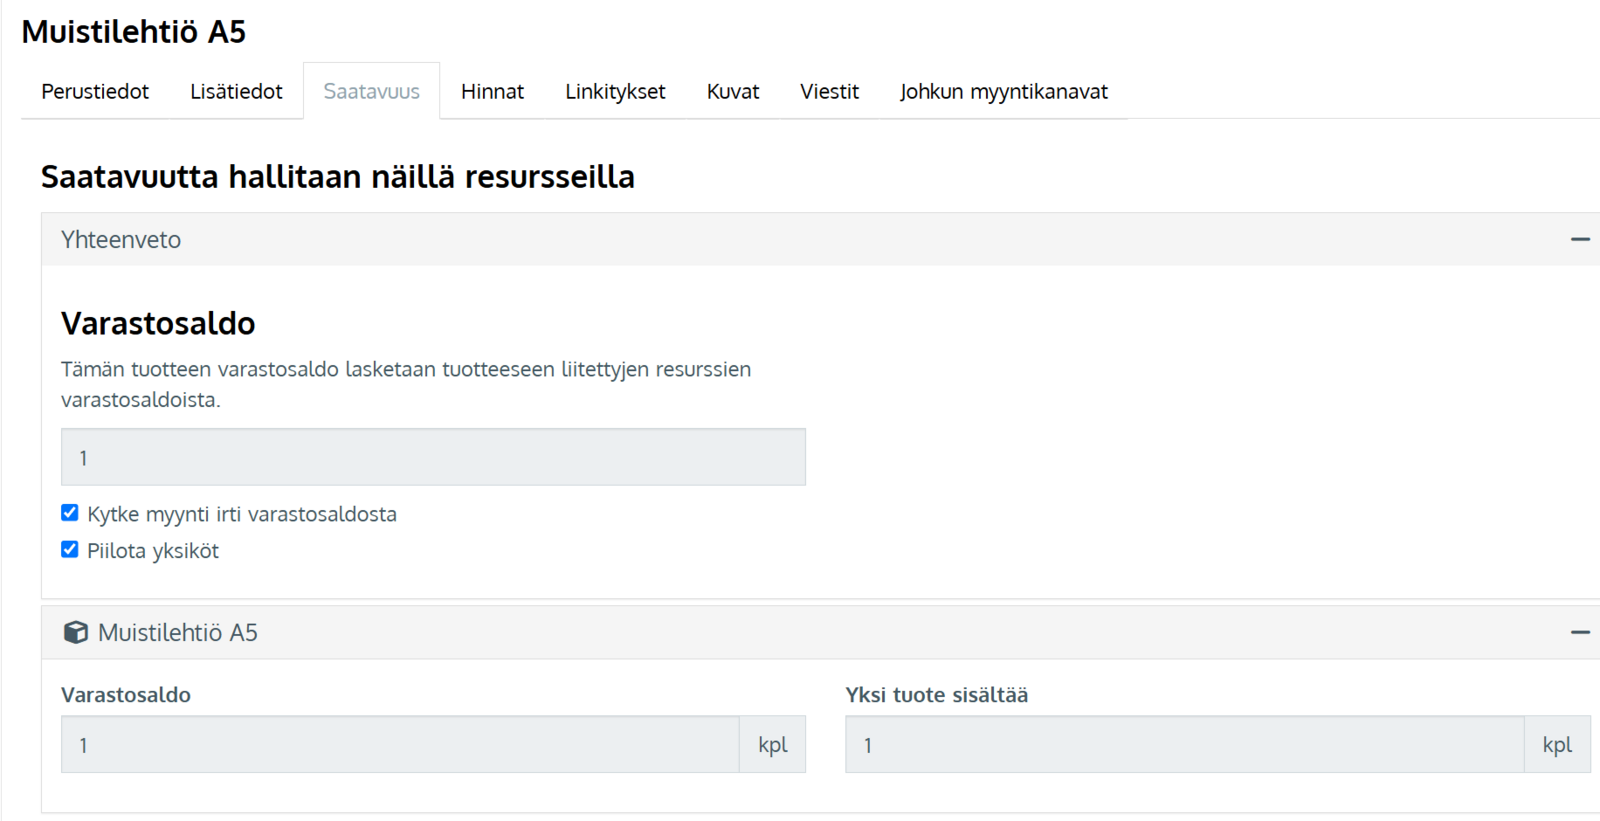Select the Saatavuus tab
The width and height of the screenshot is (1600, 821).
tap(371, 92)
